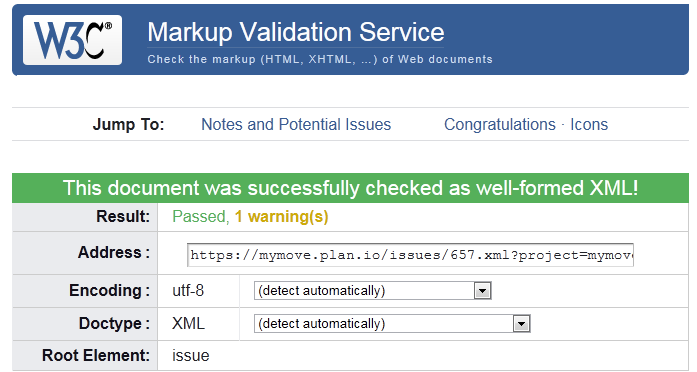Click the issue root element value
This screenshot has width=697, height=372.
[191, 356]
